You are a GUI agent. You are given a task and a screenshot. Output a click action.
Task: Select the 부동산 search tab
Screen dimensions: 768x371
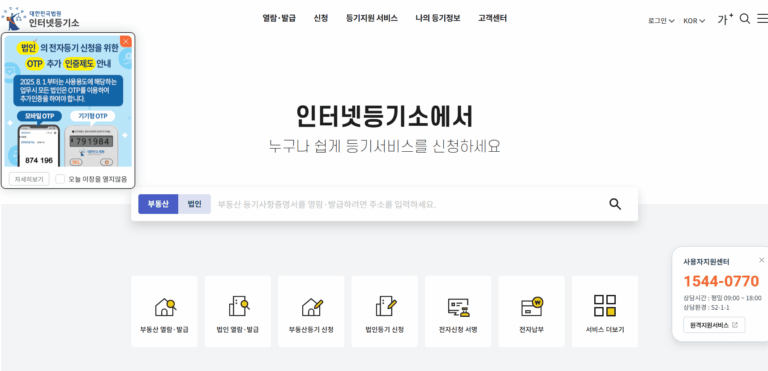coord(158,204)
